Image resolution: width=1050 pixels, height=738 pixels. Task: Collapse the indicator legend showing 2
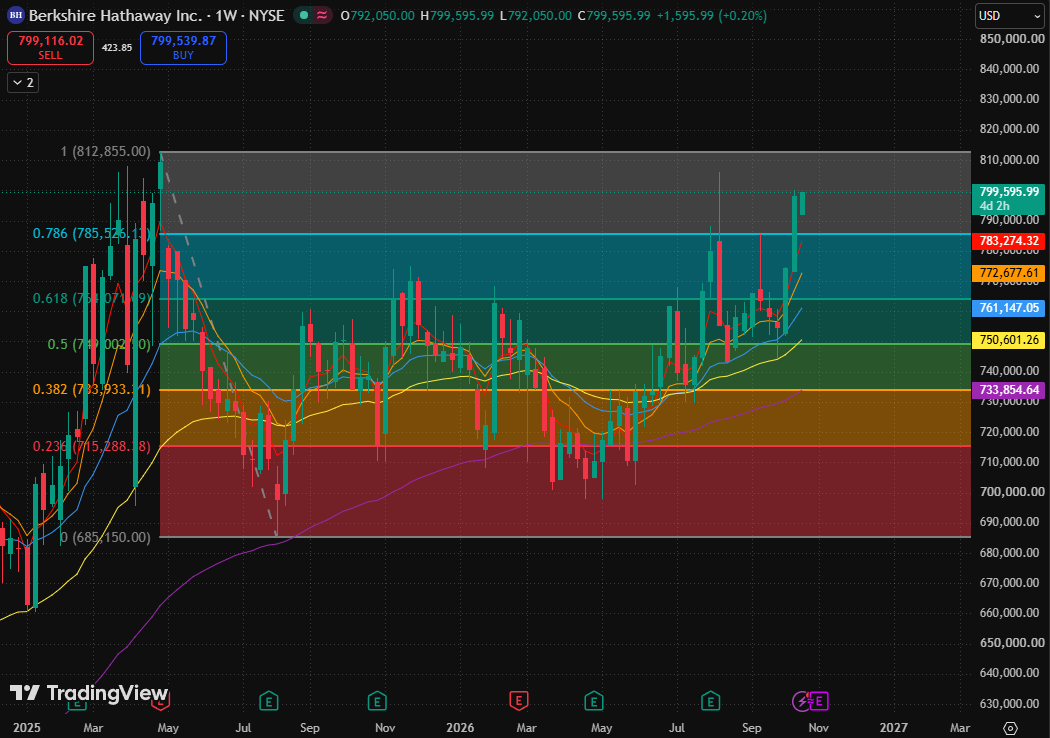(x=23, y=82)
